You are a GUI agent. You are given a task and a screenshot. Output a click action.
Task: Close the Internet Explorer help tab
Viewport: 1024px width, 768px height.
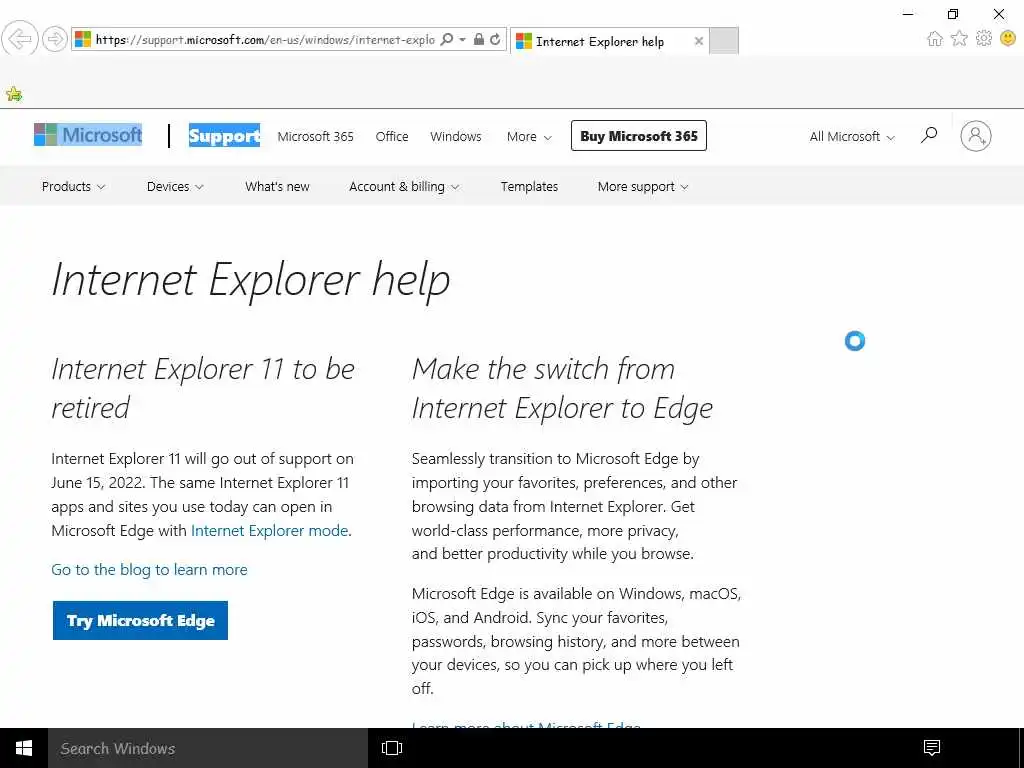pyautogui.click(x=699, y=41)
